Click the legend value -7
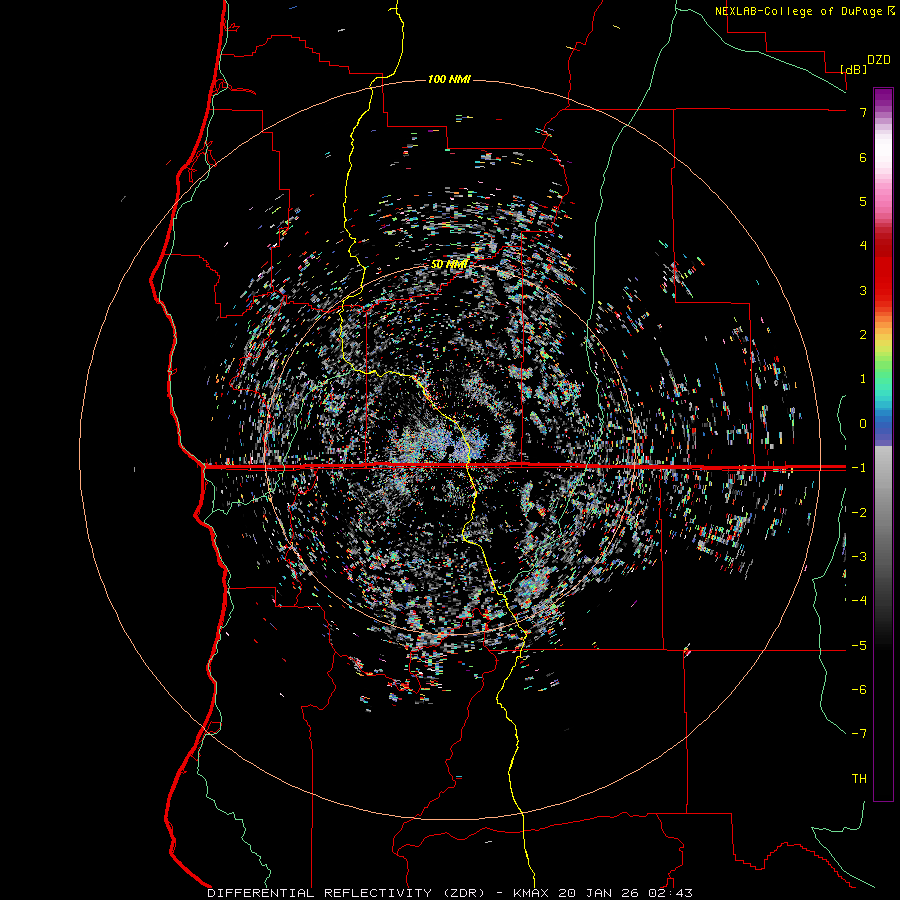This screenshot has height=900, width=900. tap(859, 734)
